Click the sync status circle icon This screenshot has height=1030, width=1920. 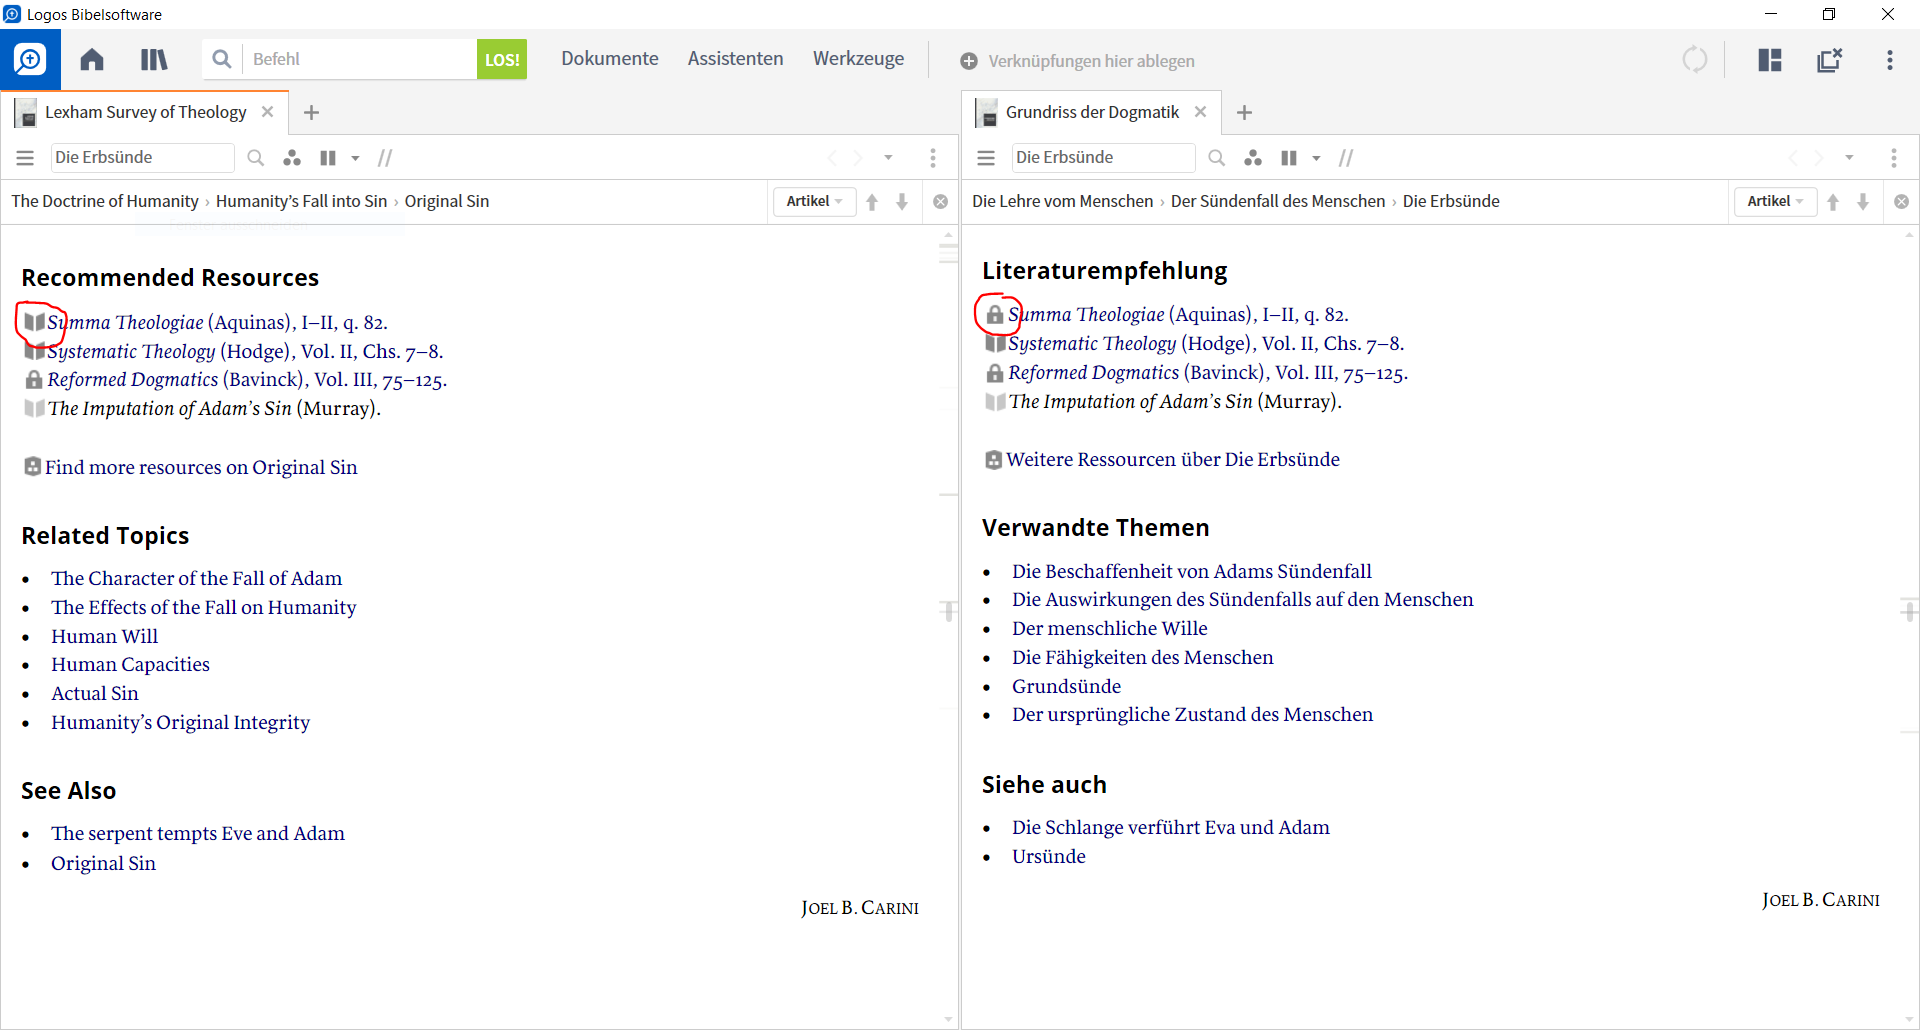pyautogui.click(x=1695, y=60)
